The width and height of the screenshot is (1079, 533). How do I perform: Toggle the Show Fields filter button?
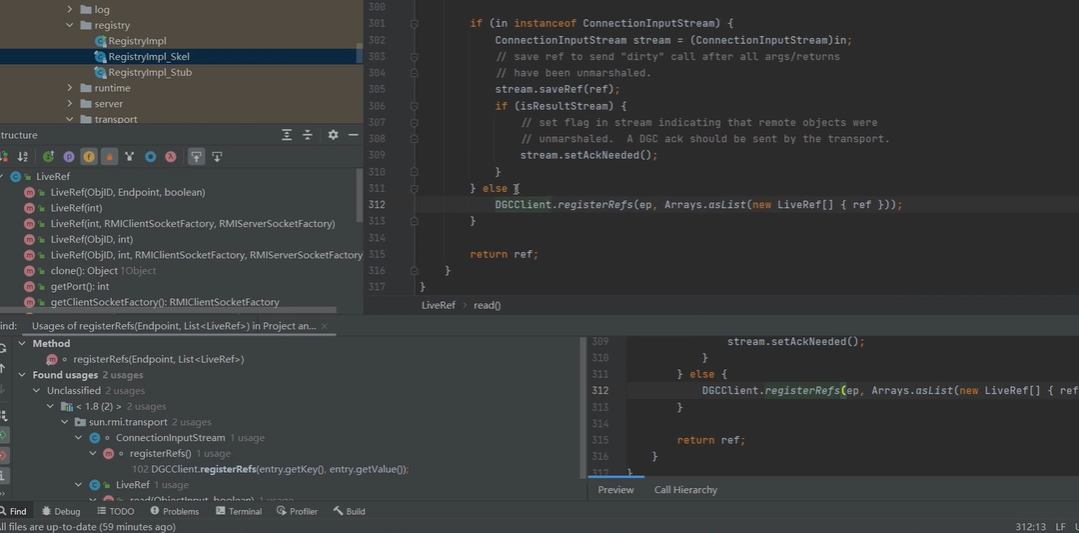tap(89, 157)
